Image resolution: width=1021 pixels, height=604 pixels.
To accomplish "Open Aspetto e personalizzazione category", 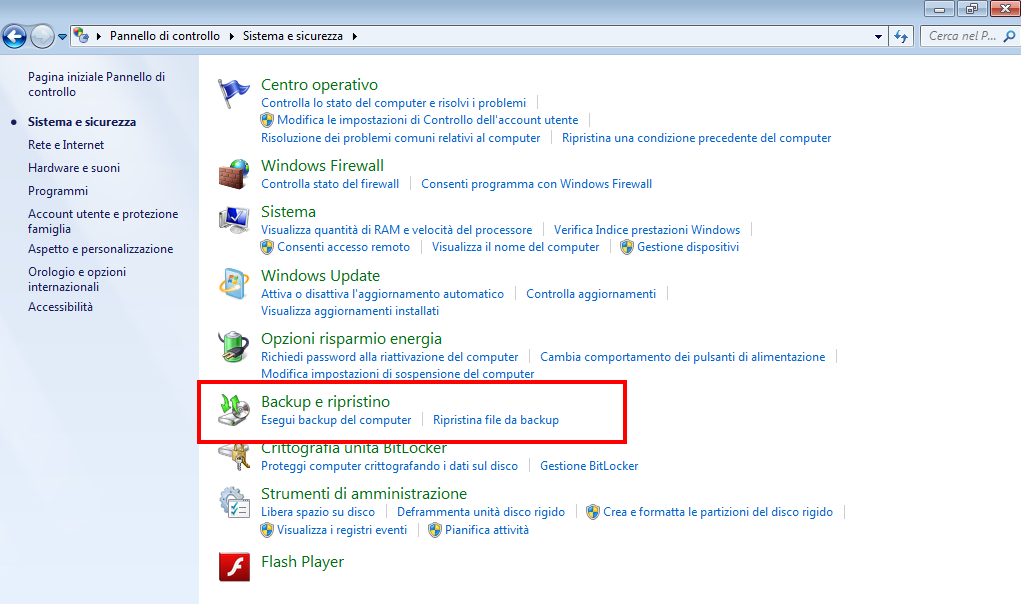I will click(x=100, y=249).
